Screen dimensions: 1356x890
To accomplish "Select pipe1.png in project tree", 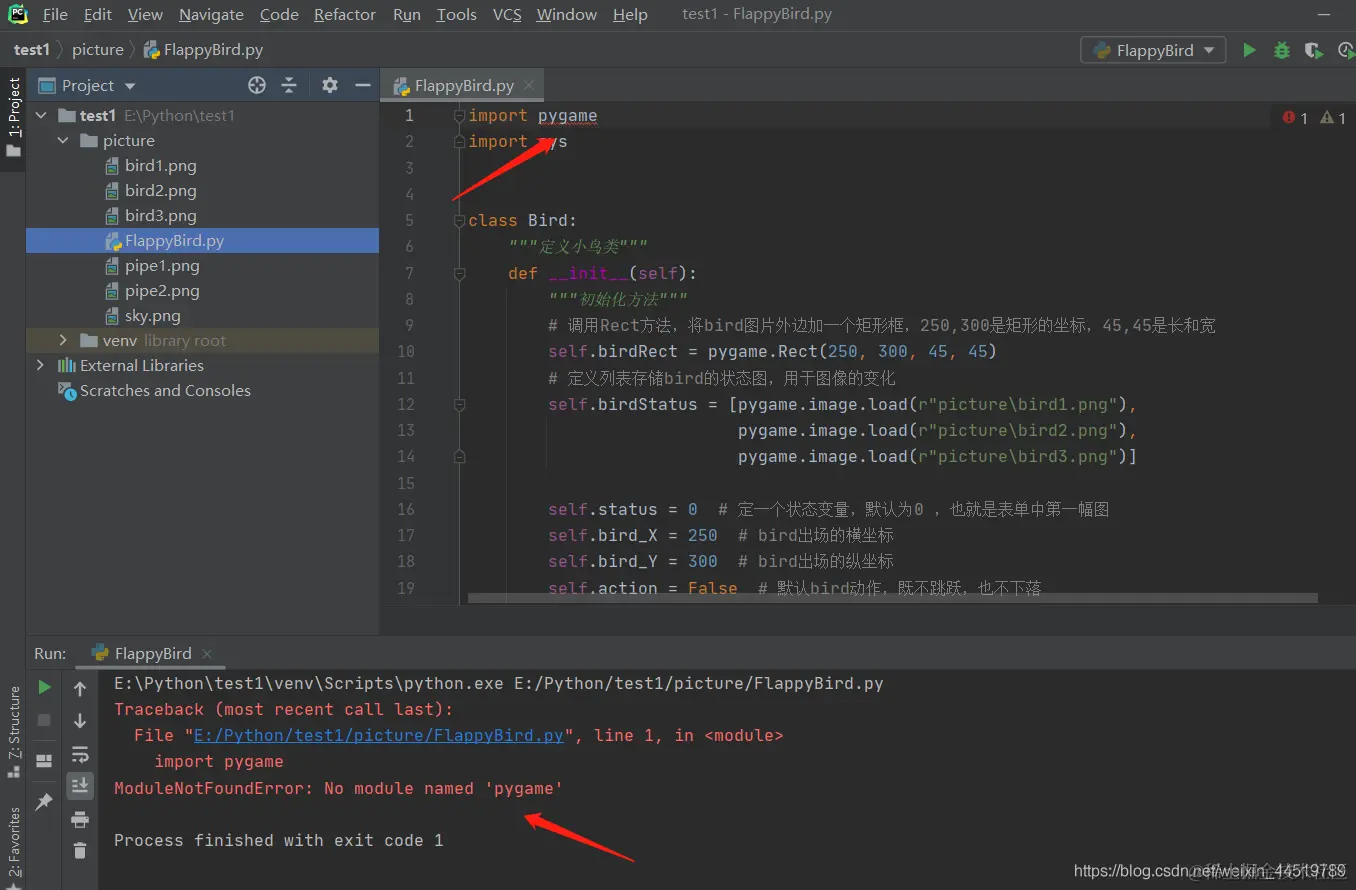I will click(162, 266).
